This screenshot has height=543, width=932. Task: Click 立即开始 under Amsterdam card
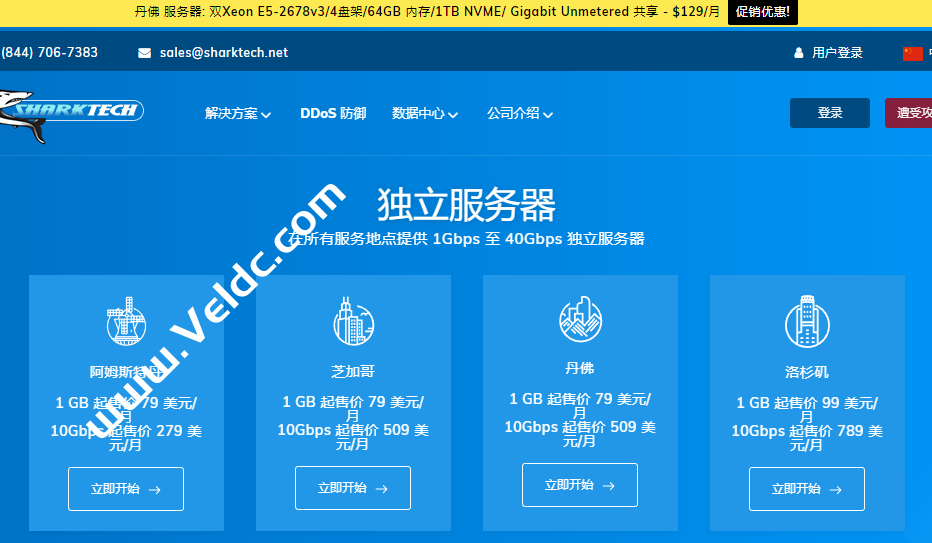(x=126, y=489)
